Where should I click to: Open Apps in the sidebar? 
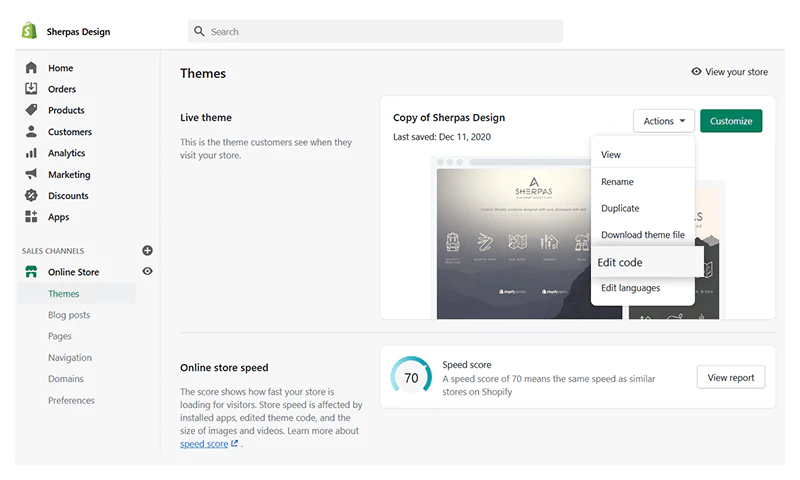click(x=59, y=217)
